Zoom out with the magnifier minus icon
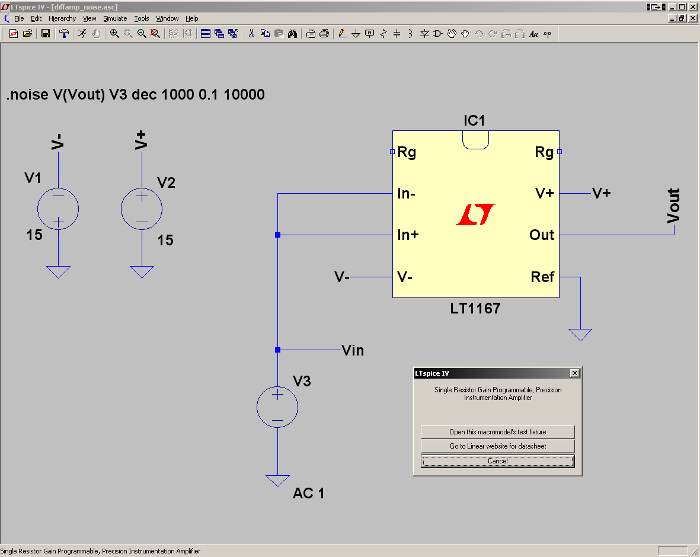Screen dimensions: 700x557 pos(142,34)
